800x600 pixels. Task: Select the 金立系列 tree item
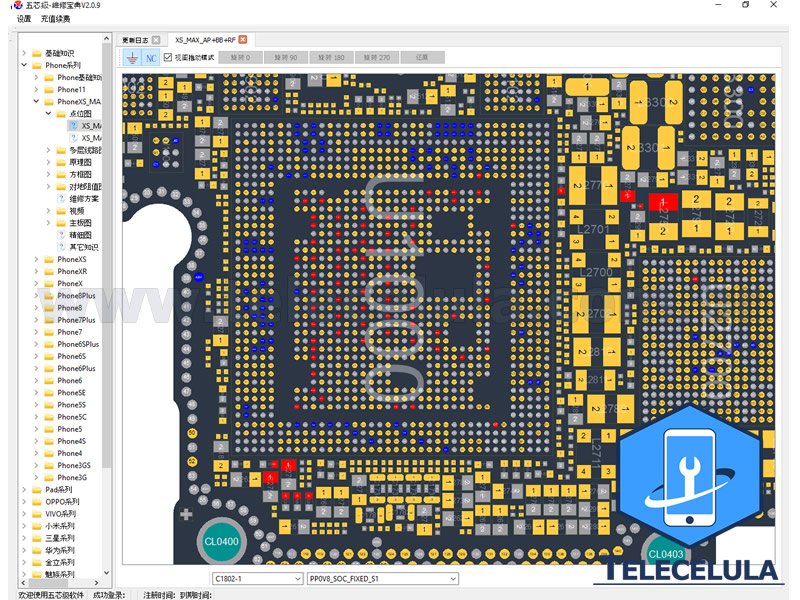60,562
